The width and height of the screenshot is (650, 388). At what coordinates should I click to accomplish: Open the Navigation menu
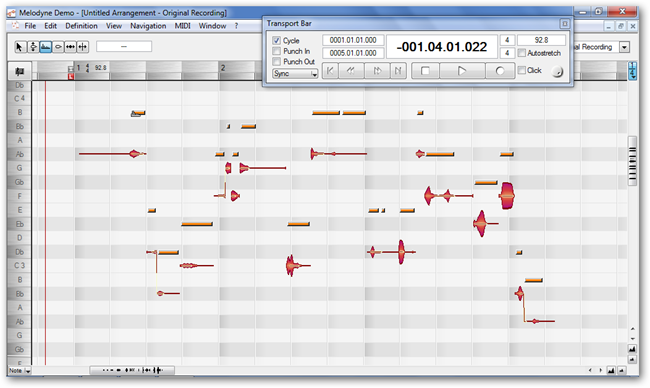click(x=148, y=26)
